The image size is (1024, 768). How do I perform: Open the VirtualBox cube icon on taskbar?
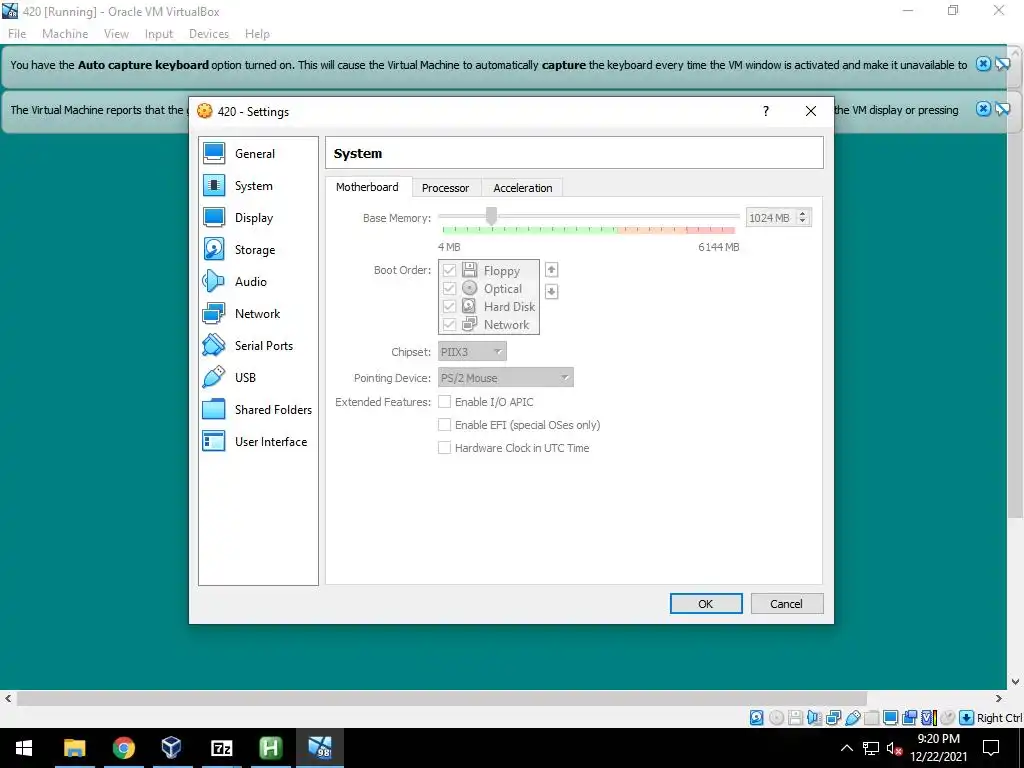(x=172, y=748)
